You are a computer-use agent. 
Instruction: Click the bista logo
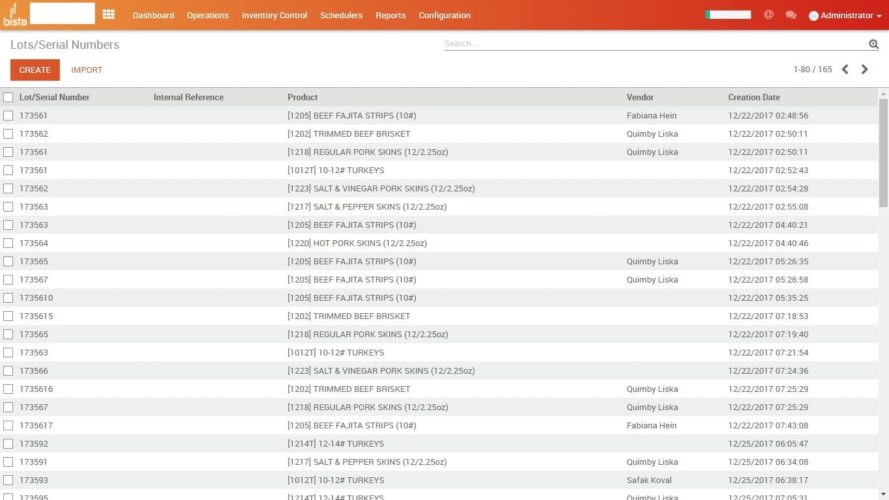point(15,15)
